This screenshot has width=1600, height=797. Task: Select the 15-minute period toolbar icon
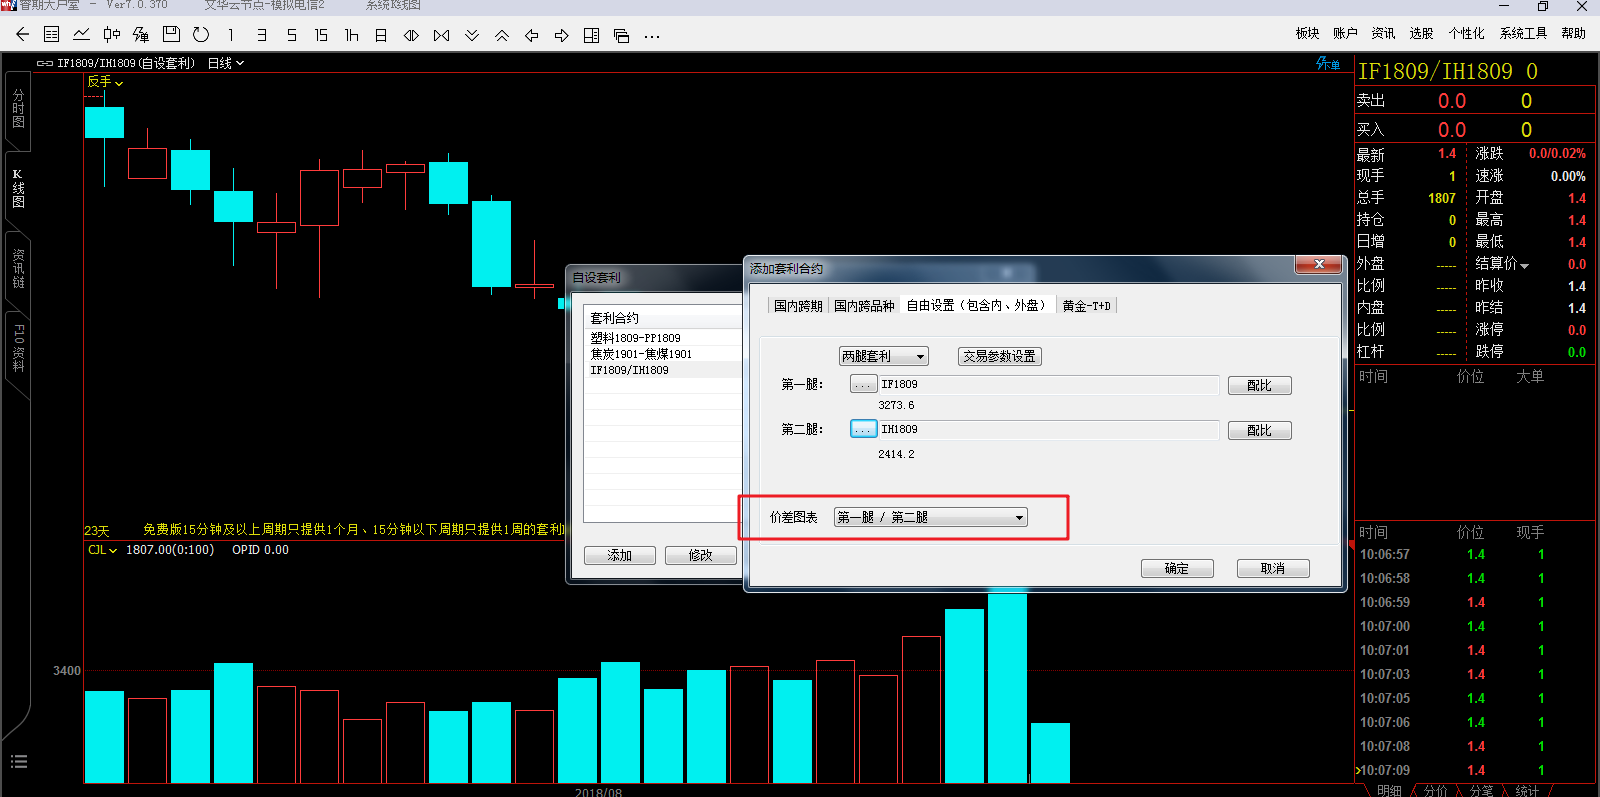pyautogui.click(x=321, y=35)
